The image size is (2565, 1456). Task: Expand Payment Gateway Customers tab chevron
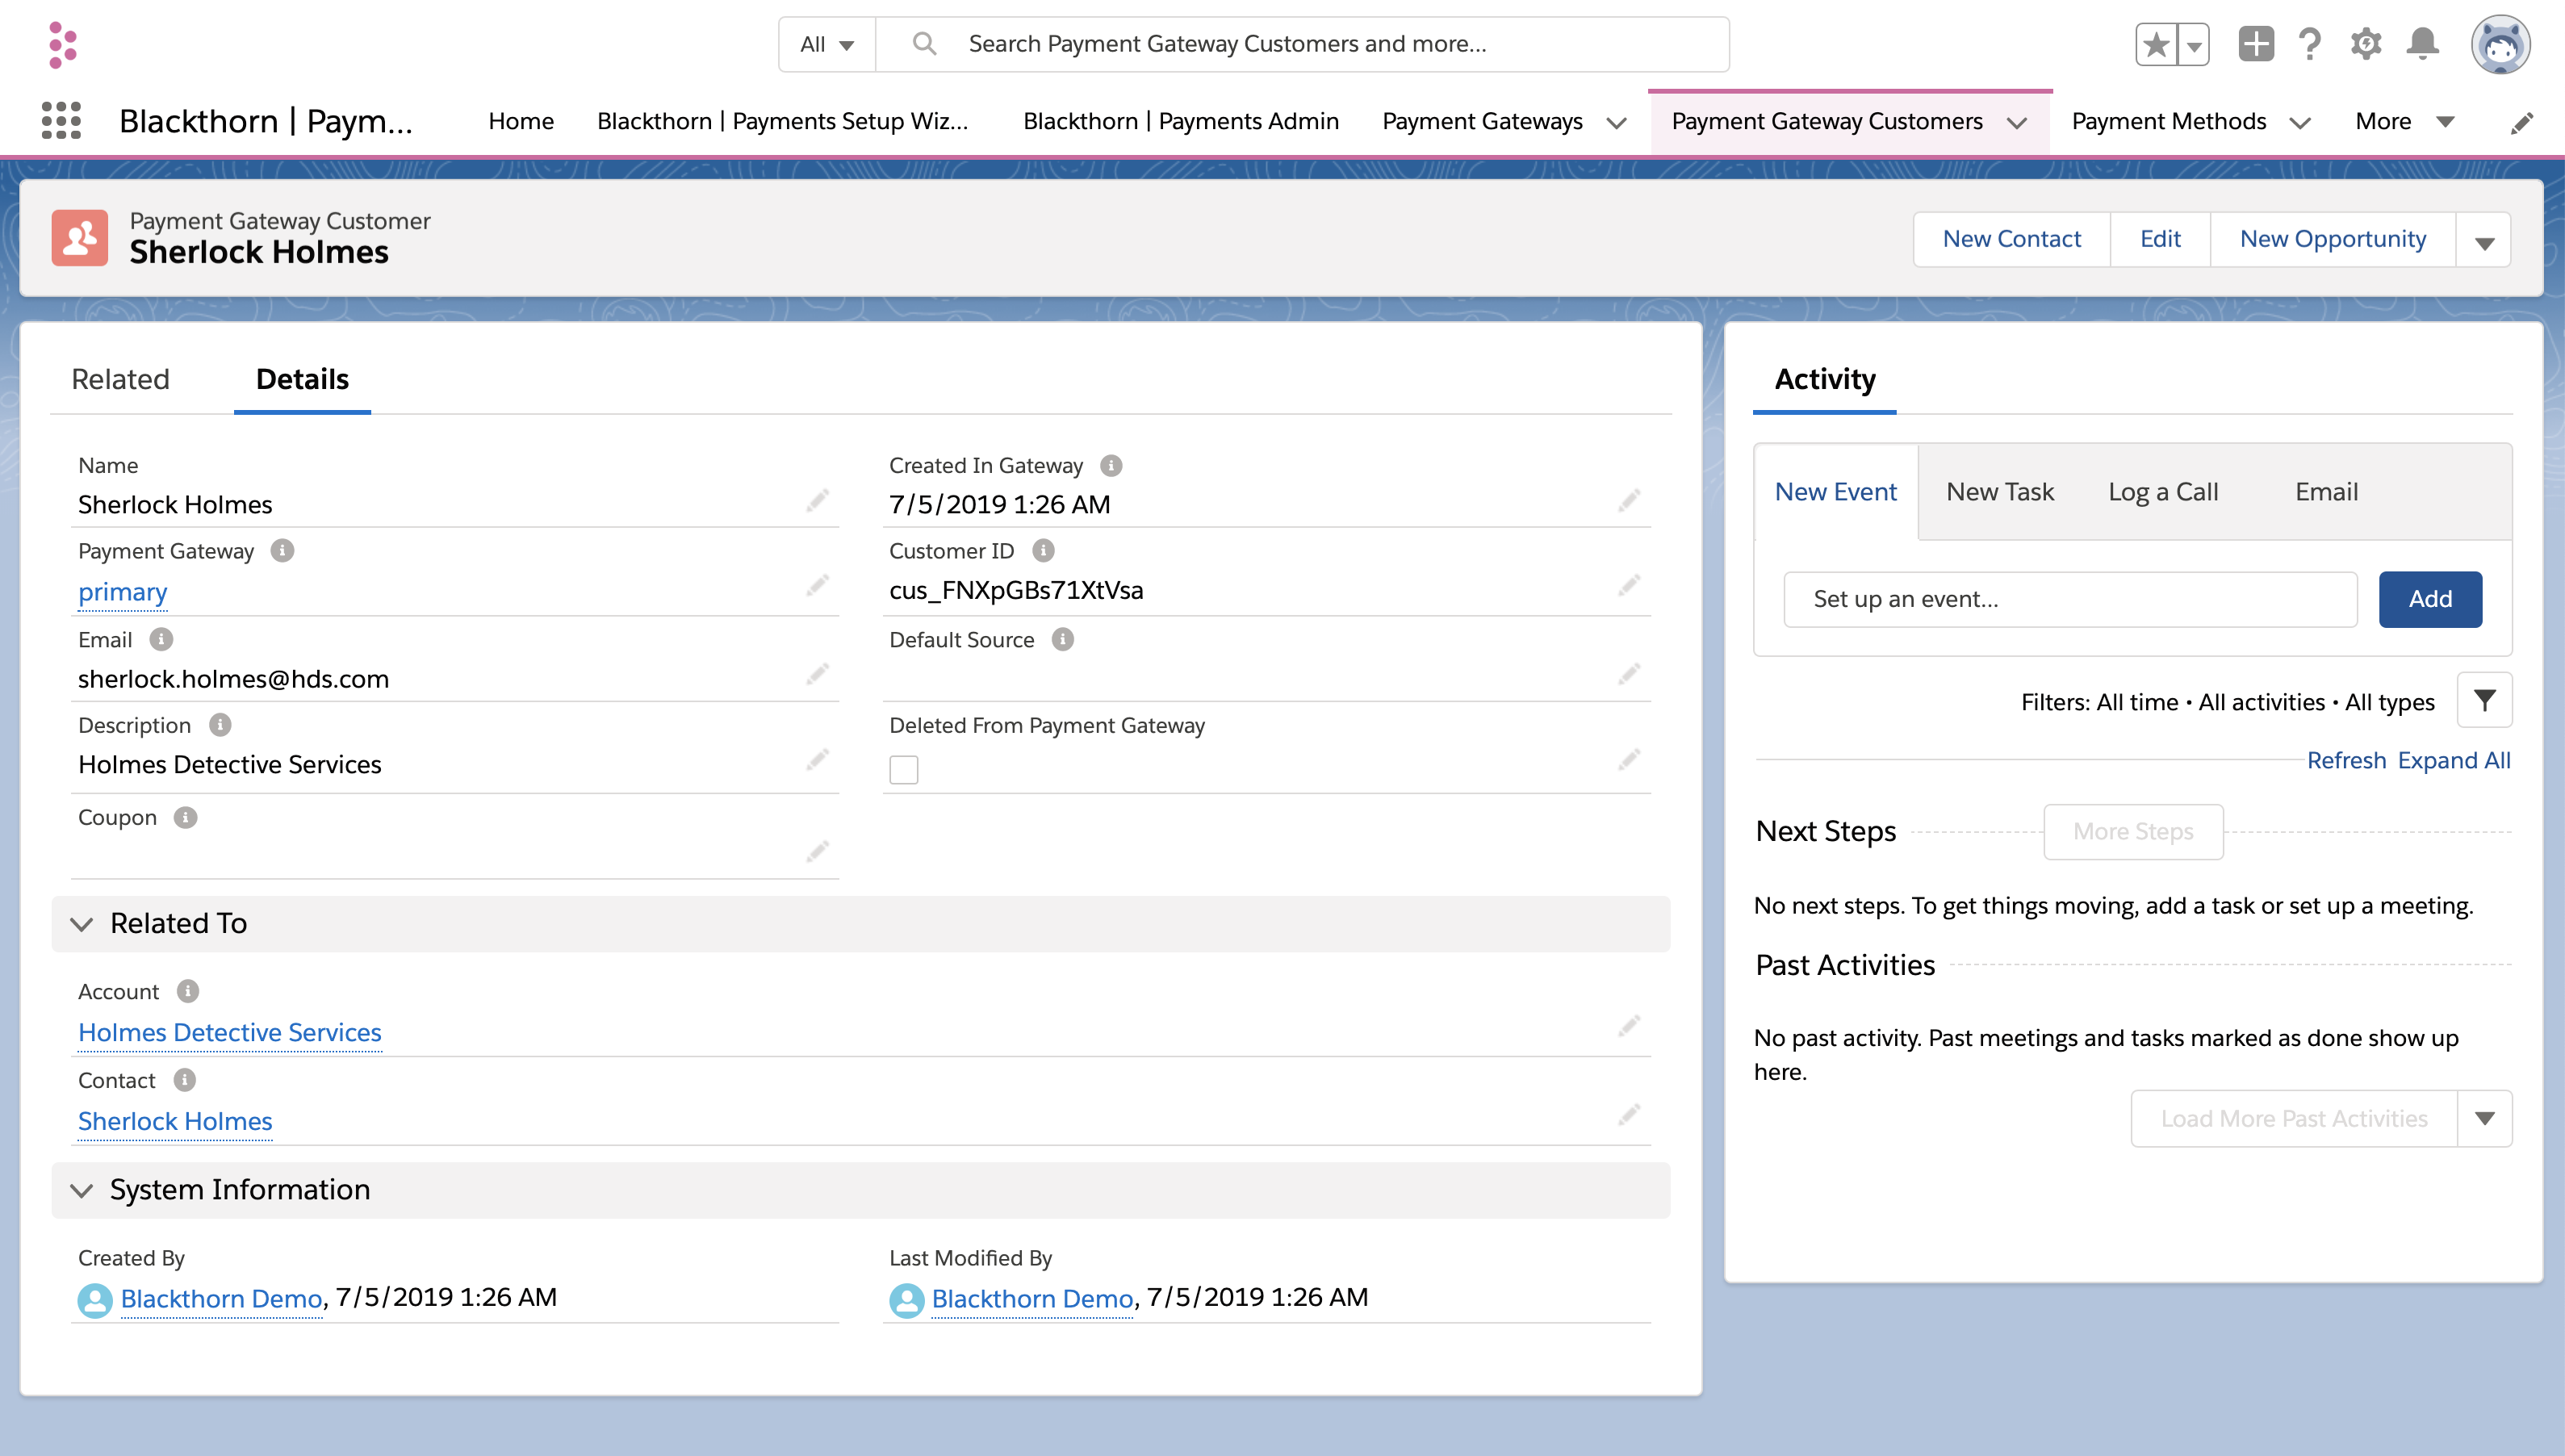[2017, 123]
